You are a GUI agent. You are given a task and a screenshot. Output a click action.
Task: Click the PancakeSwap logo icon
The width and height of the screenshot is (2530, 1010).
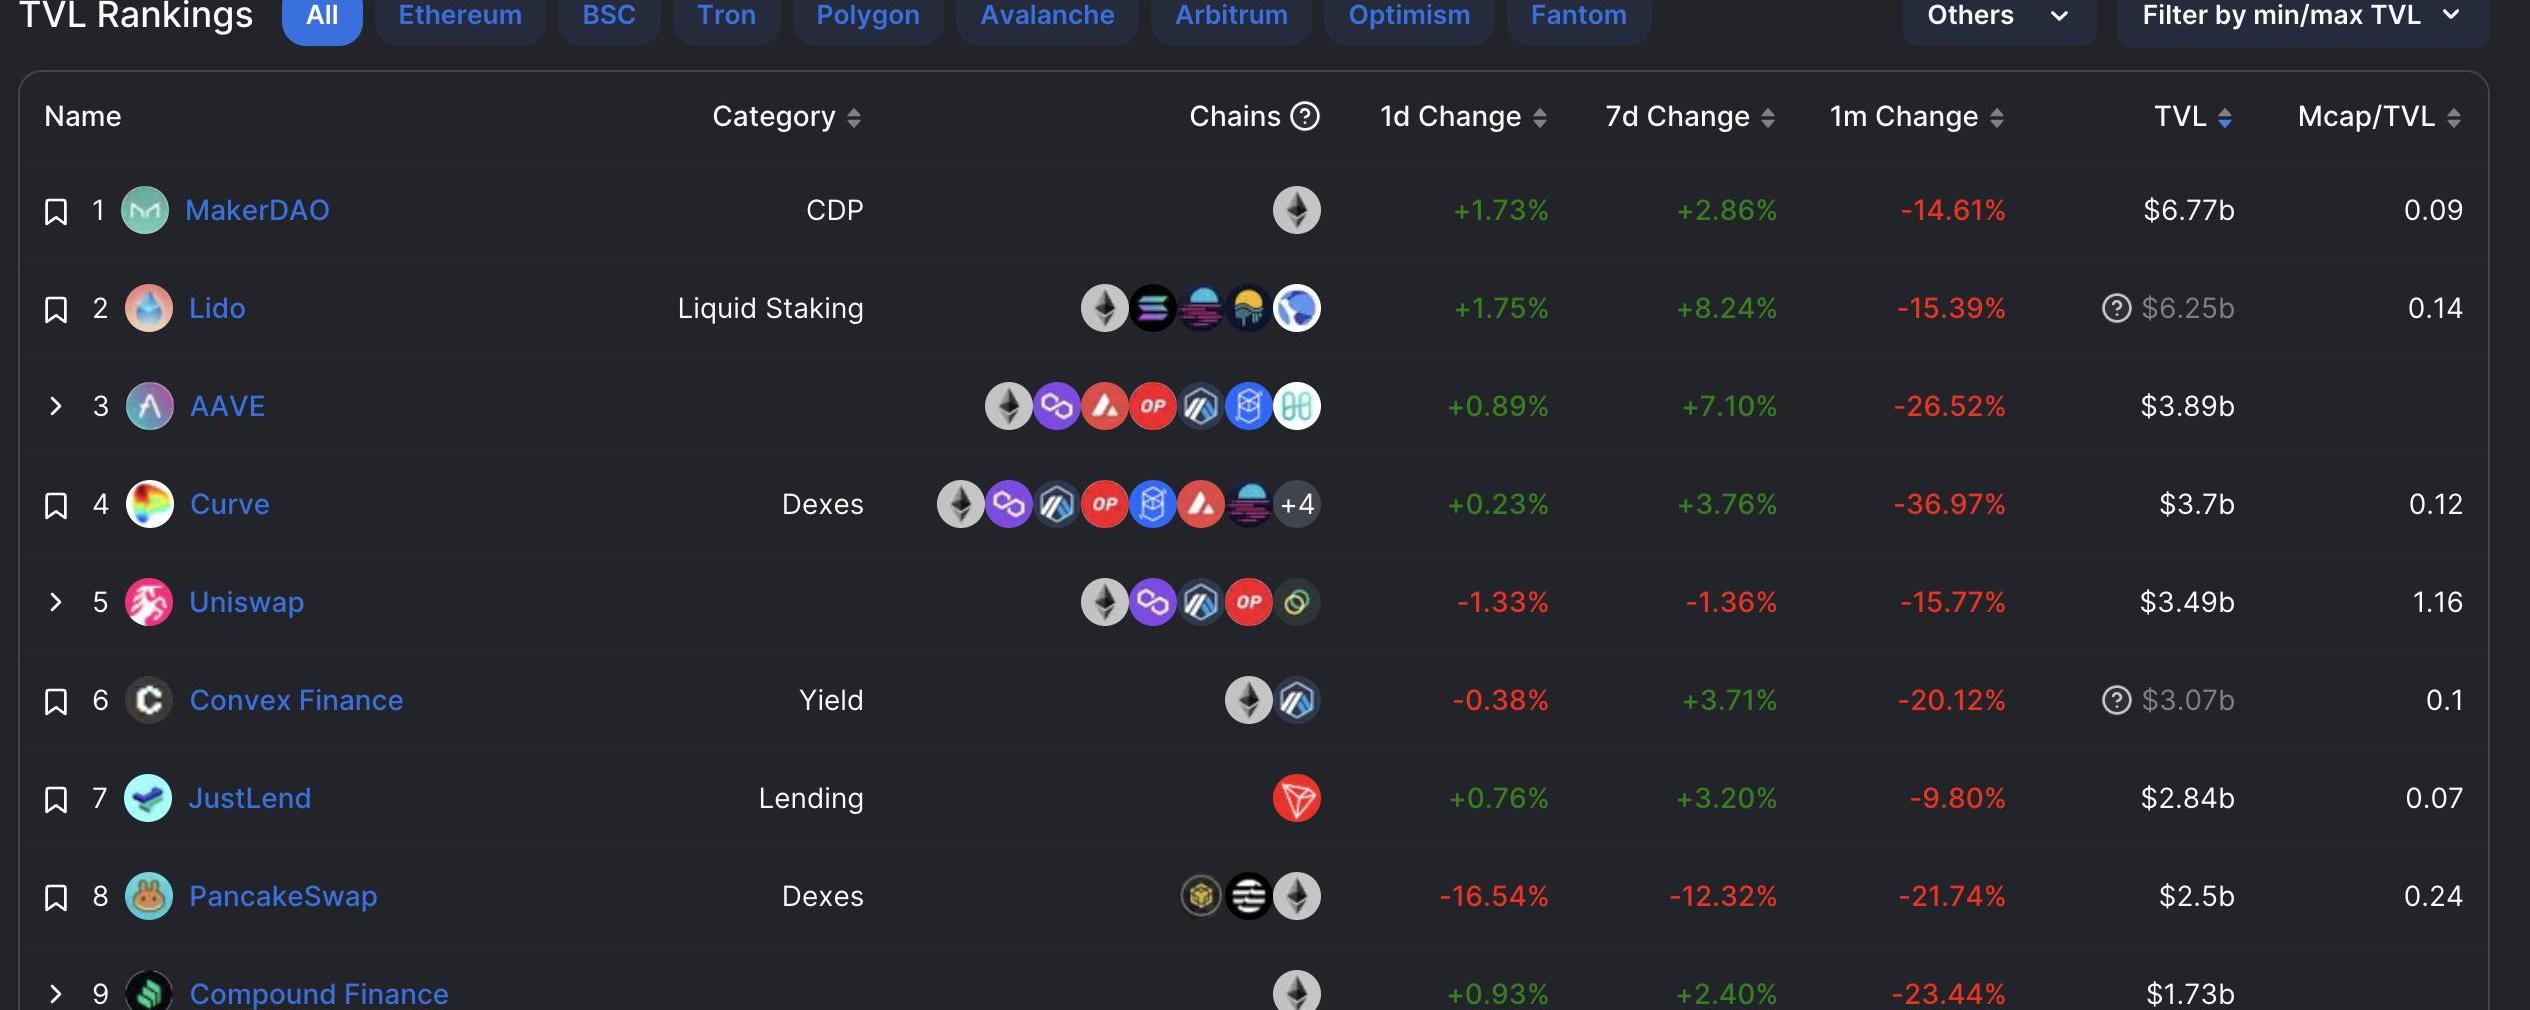(149, 896)
